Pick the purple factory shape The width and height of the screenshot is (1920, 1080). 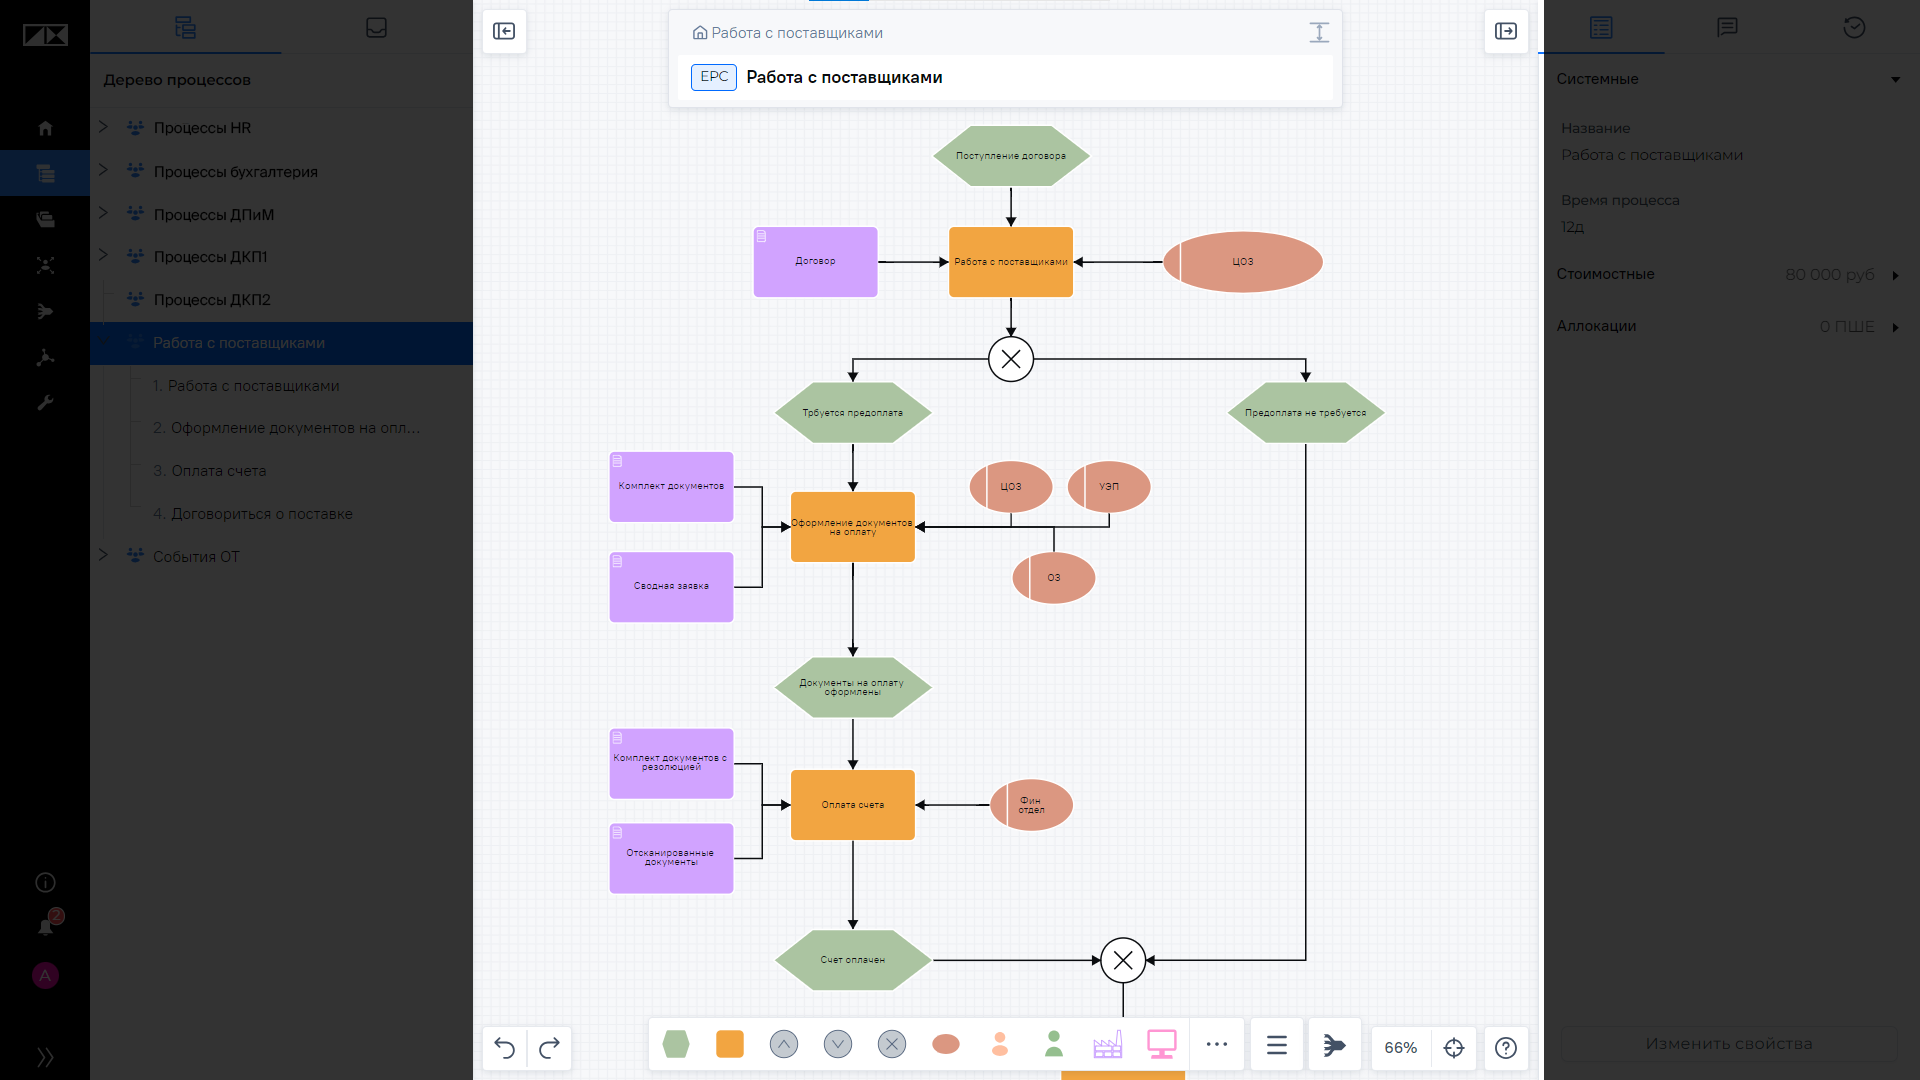[x=1108, y=1044]
